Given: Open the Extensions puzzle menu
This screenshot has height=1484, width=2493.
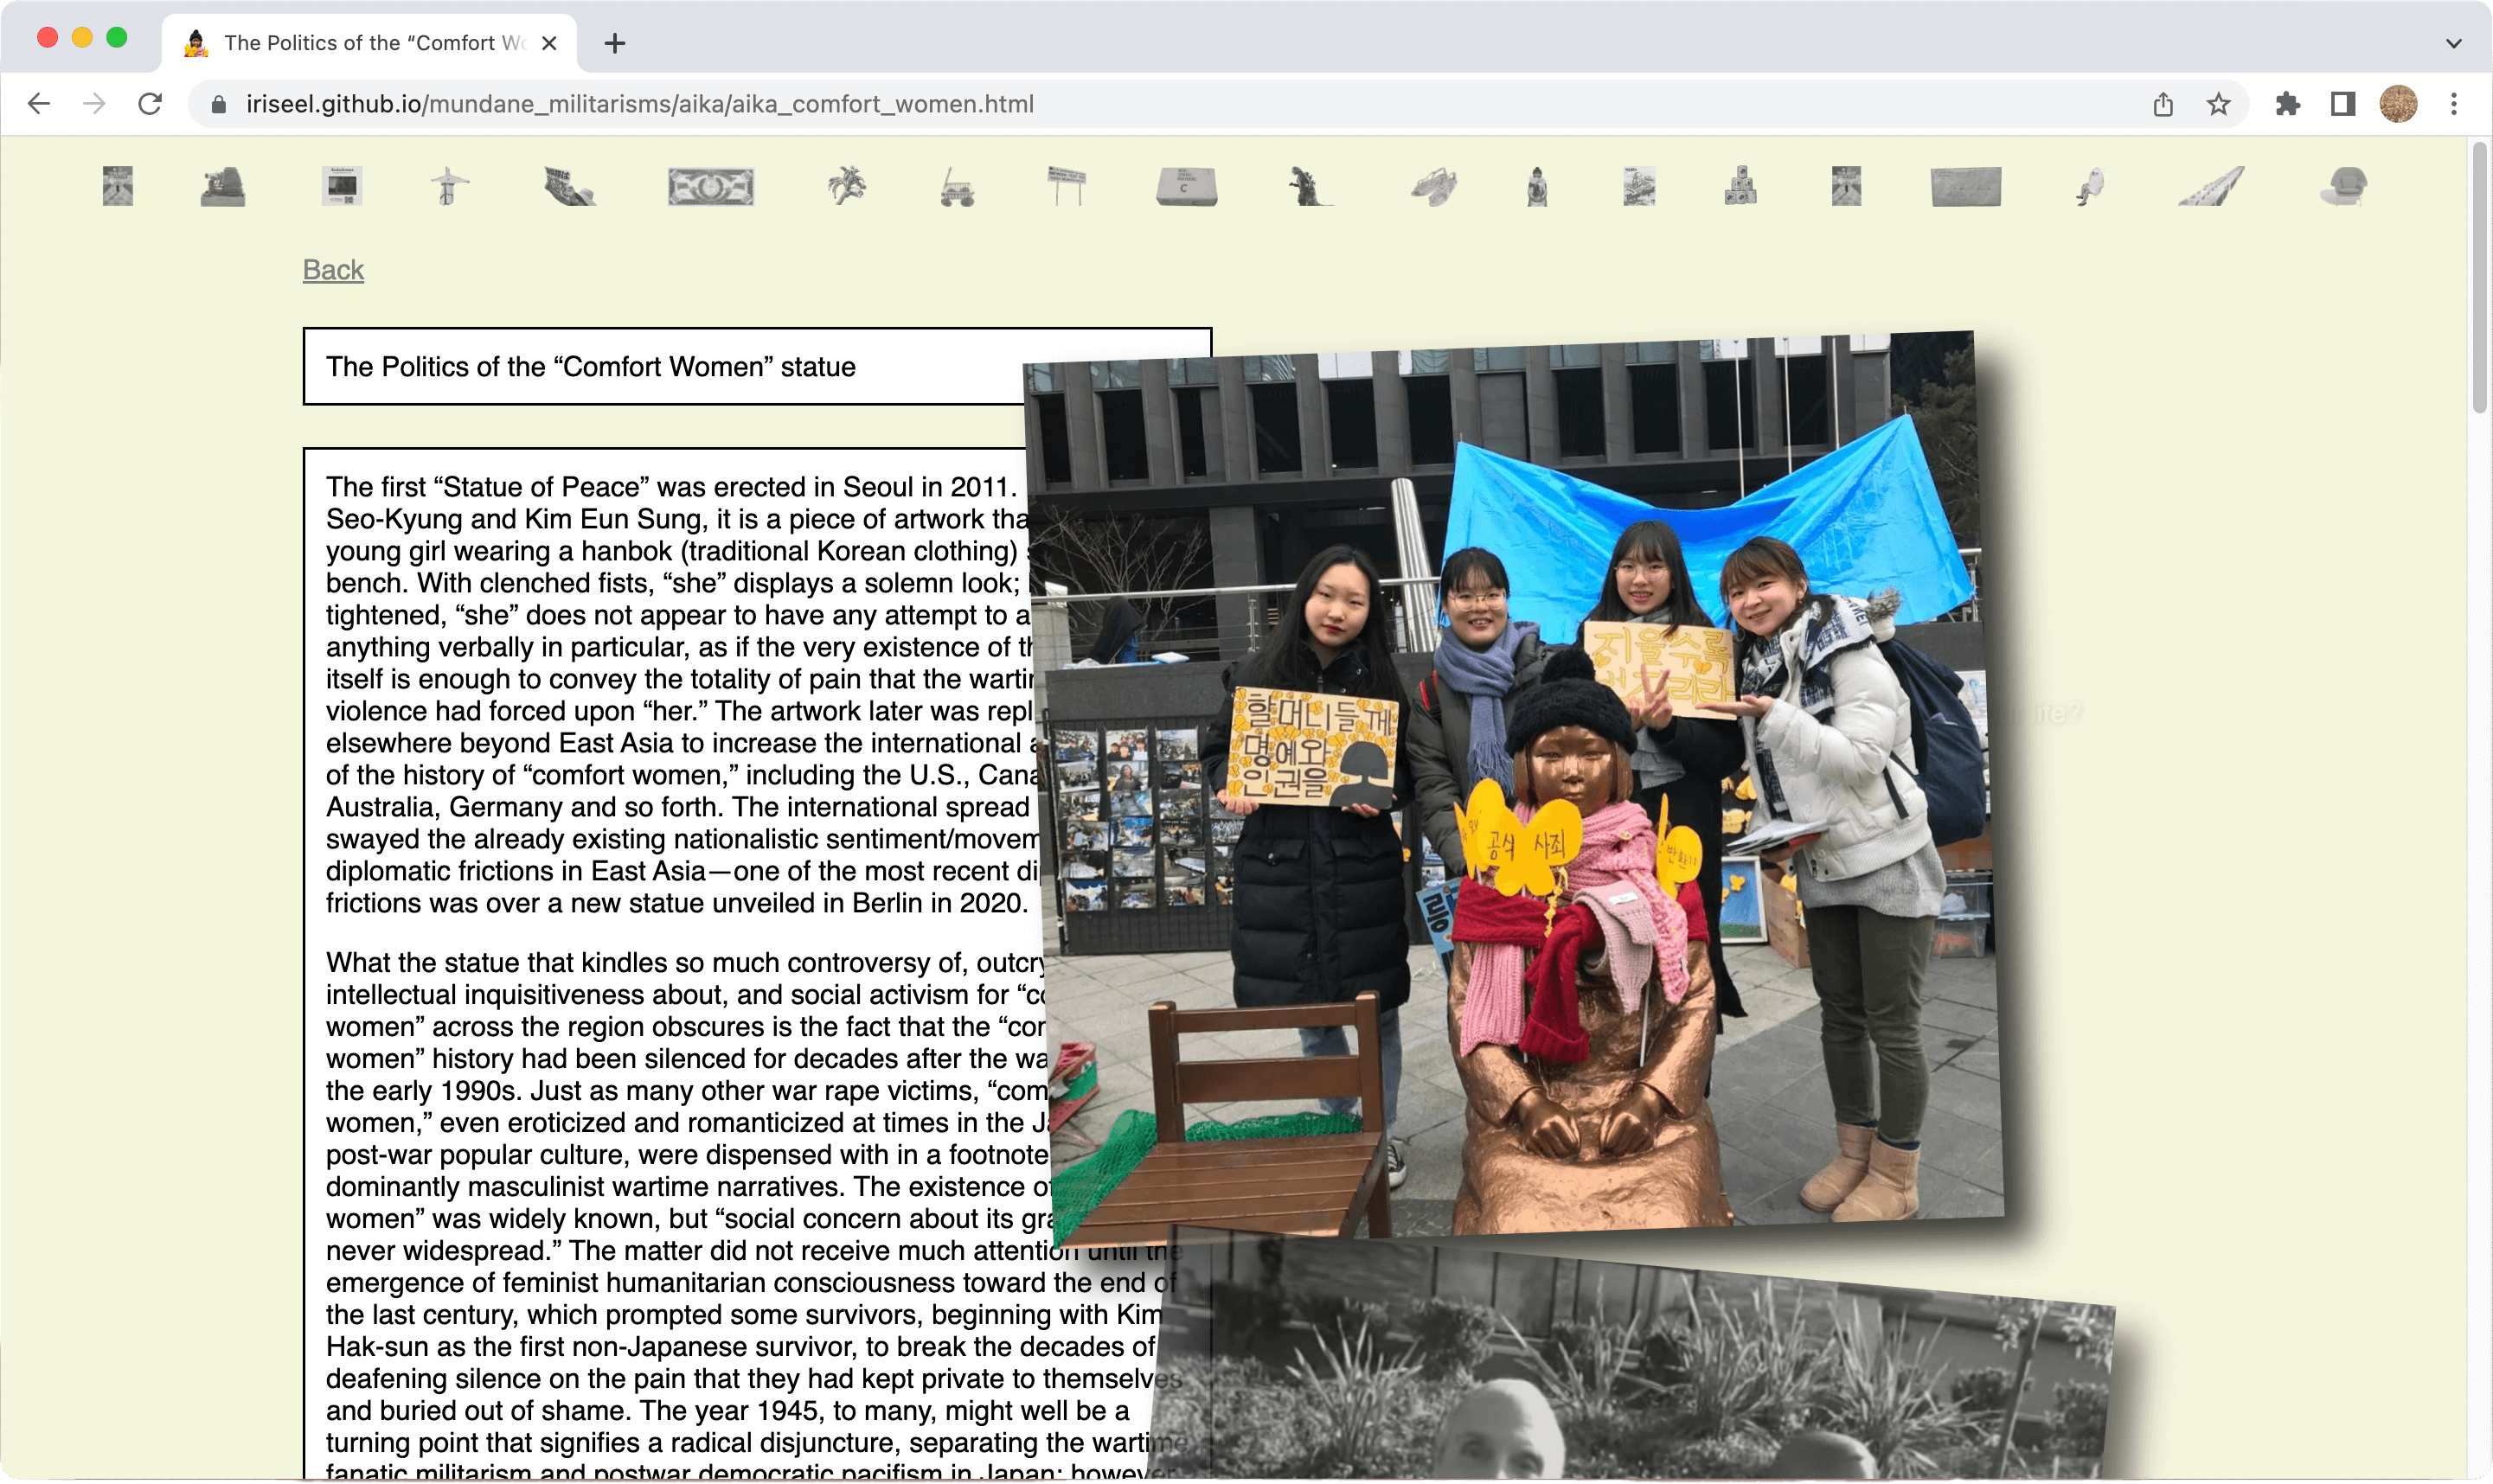Looking at the screenshot, I should click(2287, 104).
